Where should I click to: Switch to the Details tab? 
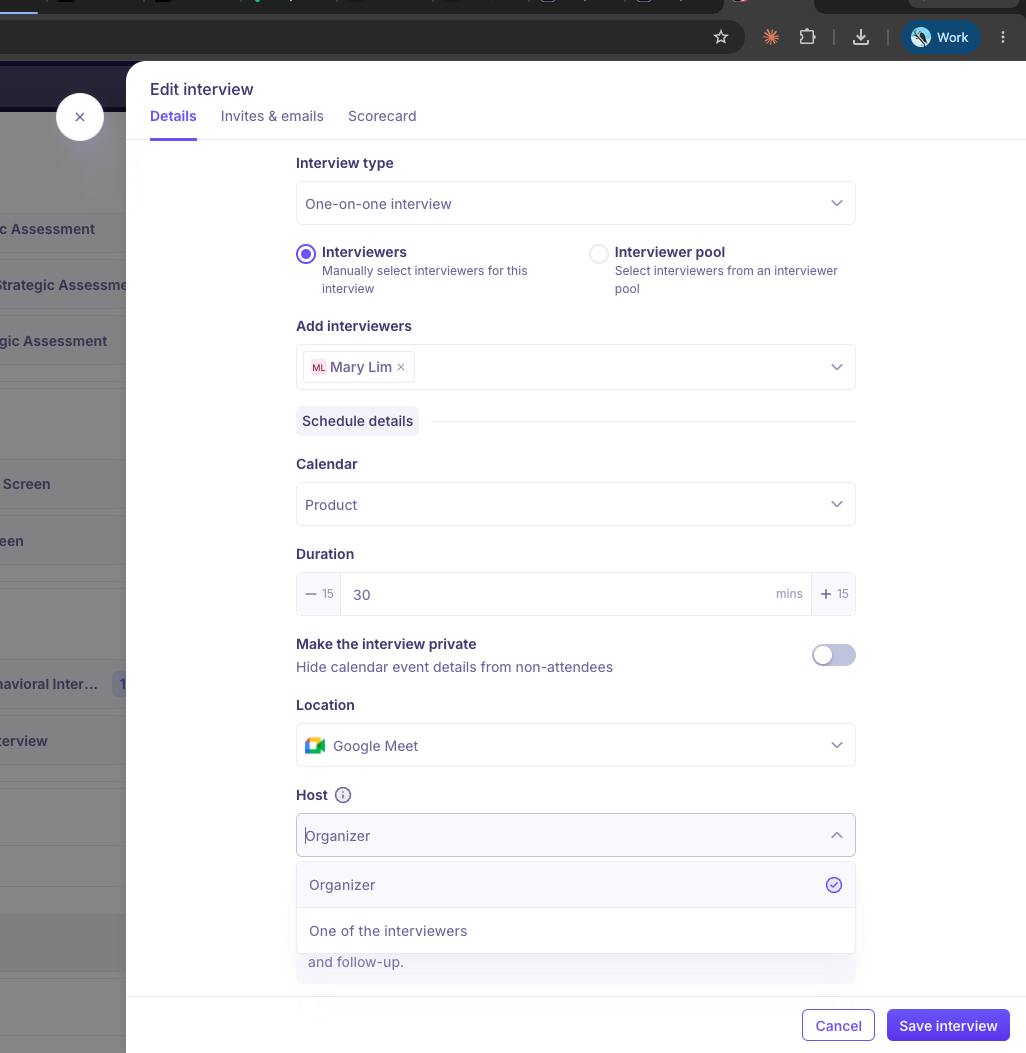pyautogui.click(x=173, y=116)
